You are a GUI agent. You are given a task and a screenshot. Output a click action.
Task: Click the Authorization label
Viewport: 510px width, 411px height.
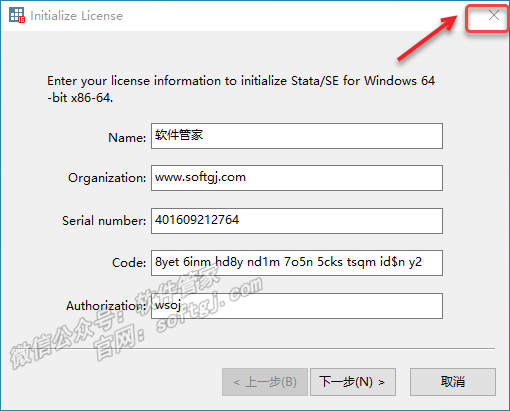click(106, 305)
